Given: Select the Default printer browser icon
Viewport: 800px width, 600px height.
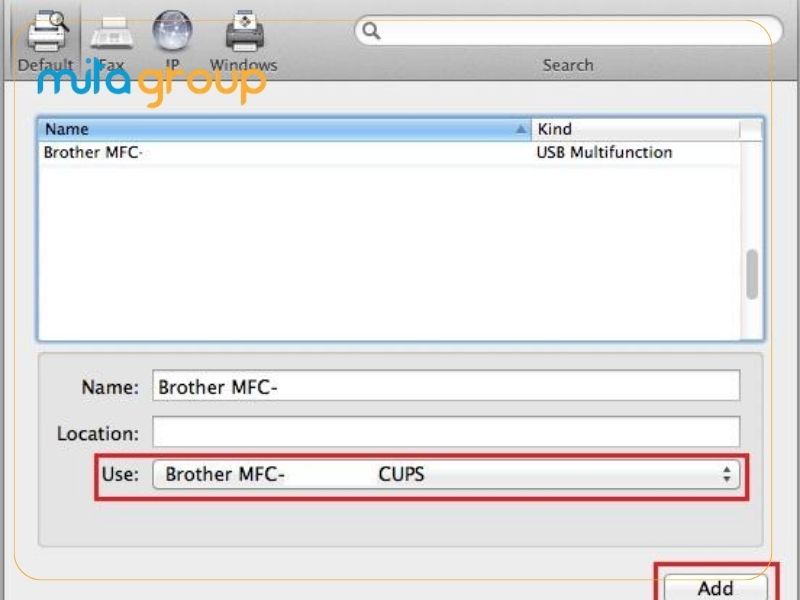Looking at the screenshot, I should (47, 32).
